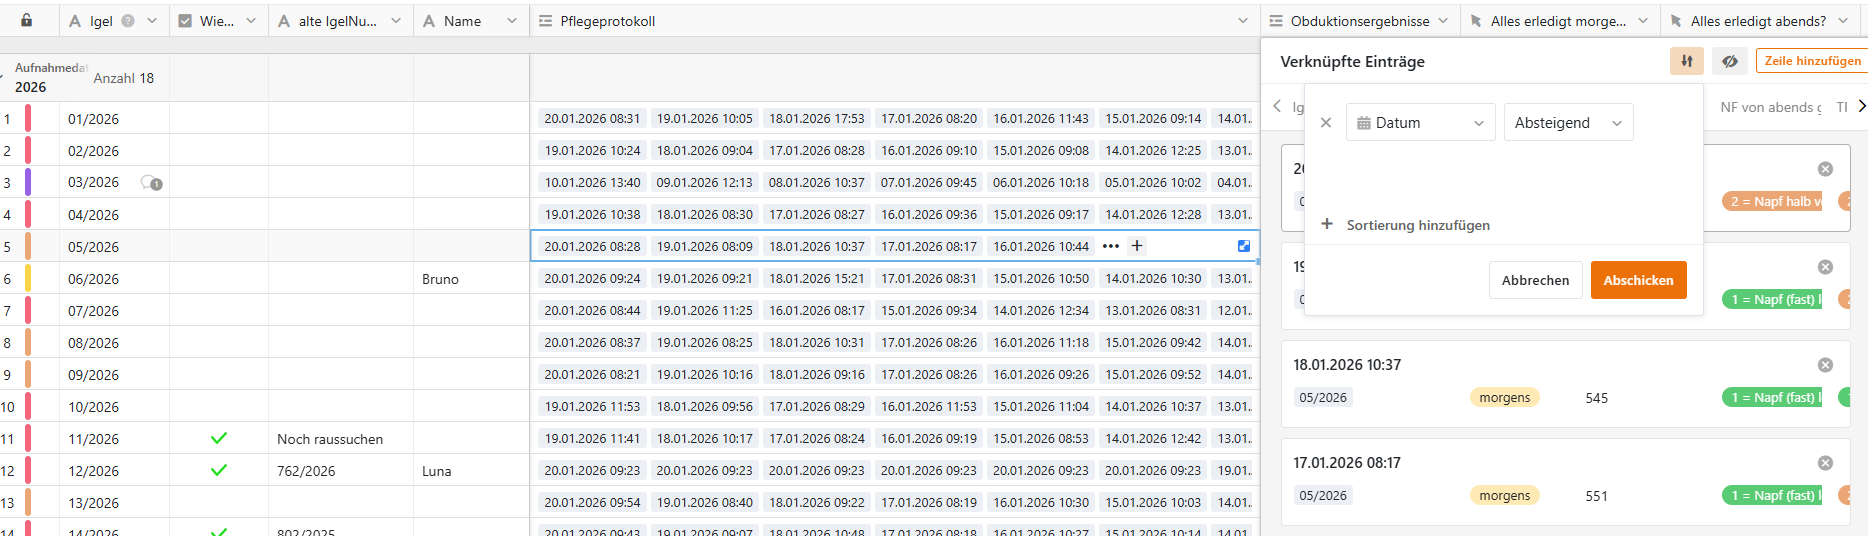Click the Abschicken button
The width and height of the screenshot is (1868, 536).
tap(1638, 280)
